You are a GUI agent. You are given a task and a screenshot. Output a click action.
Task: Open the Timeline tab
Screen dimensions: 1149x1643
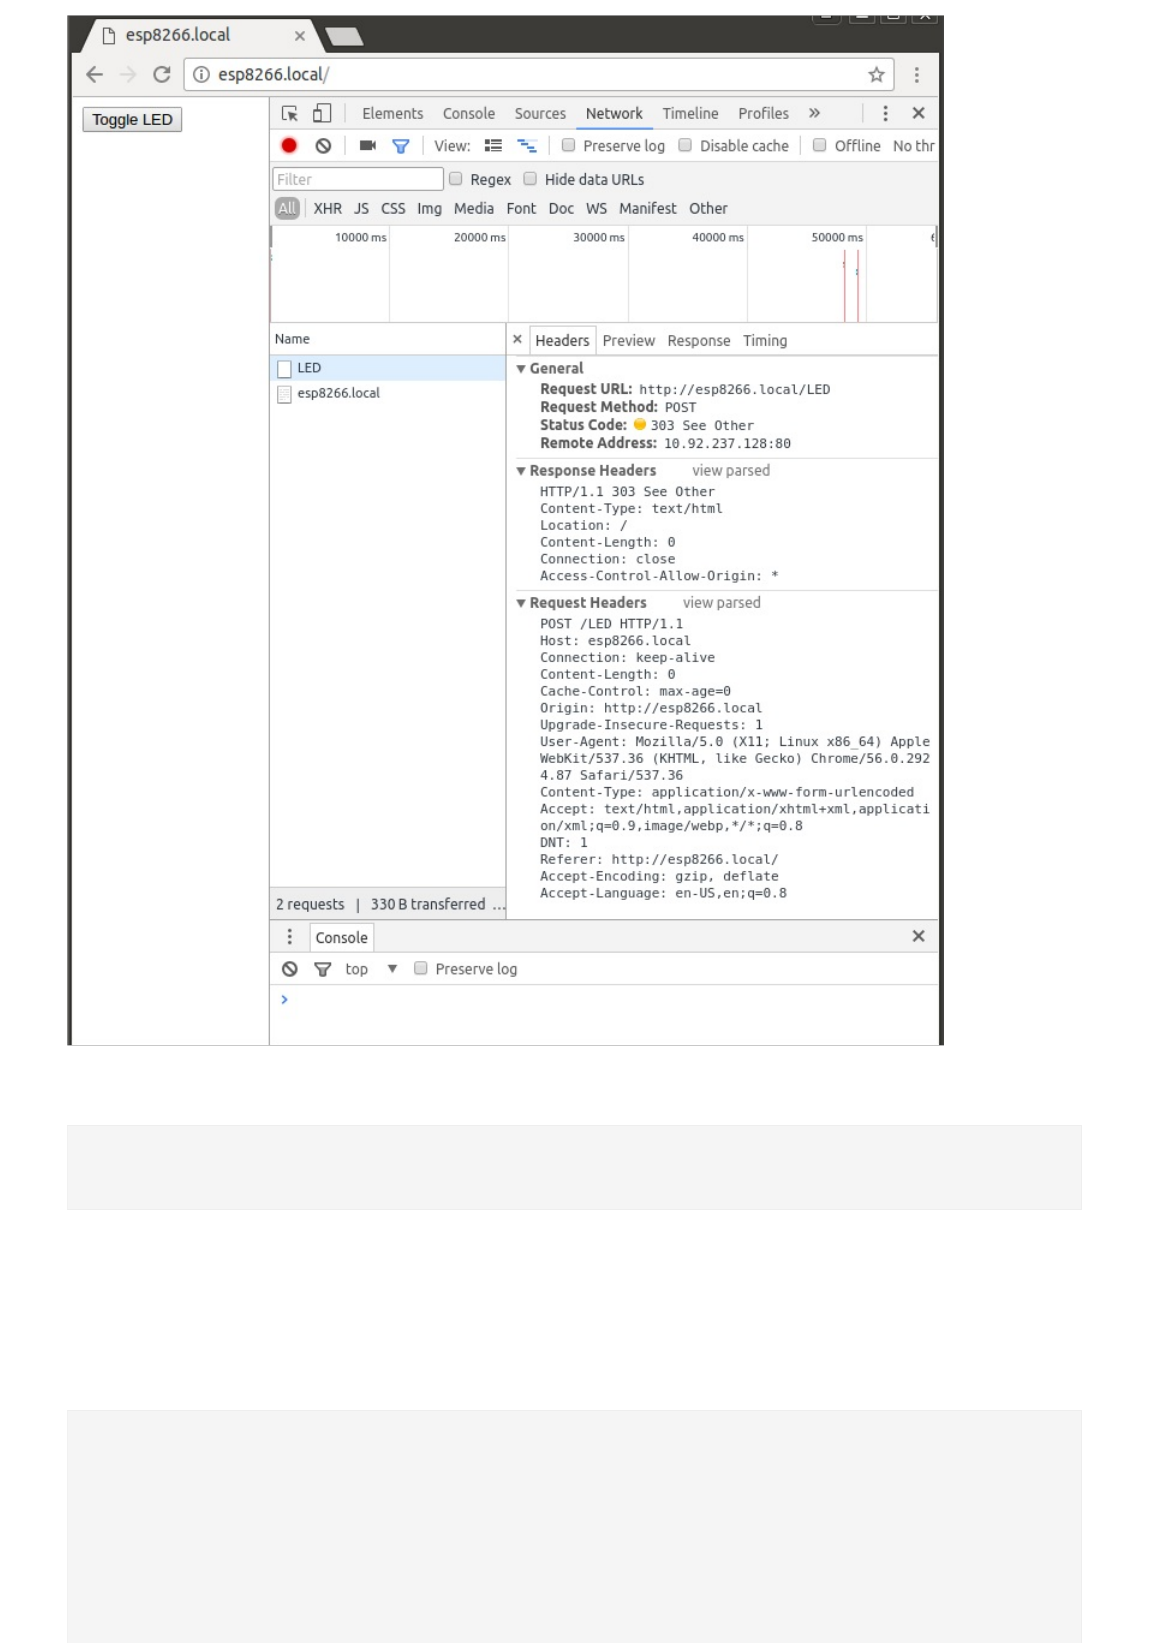[x=690, y=114]
